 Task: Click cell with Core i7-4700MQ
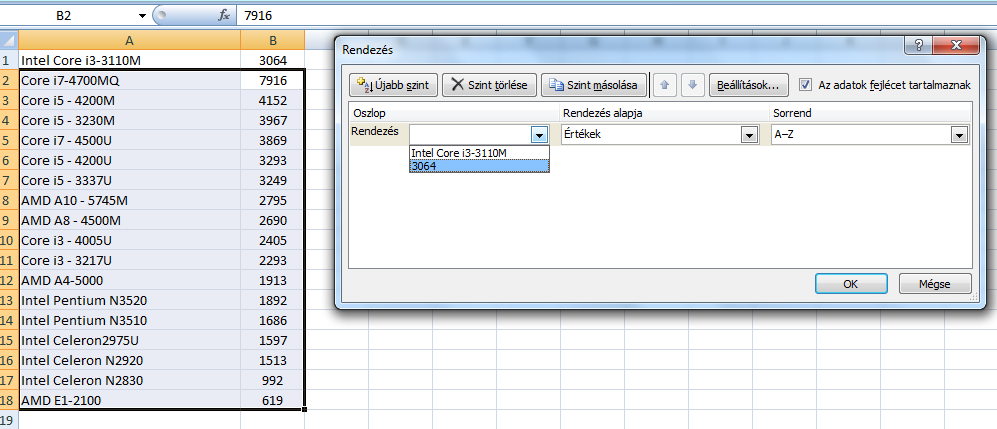tap(130, 81)
